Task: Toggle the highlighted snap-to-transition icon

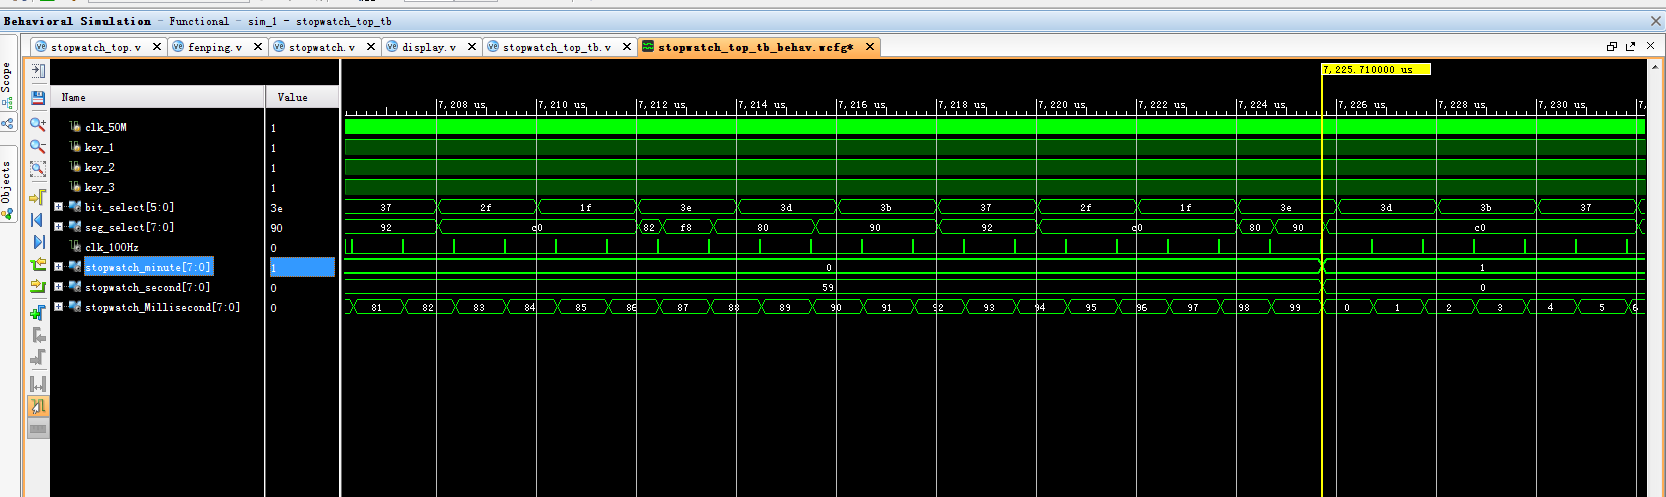Action: coord(38,406)
